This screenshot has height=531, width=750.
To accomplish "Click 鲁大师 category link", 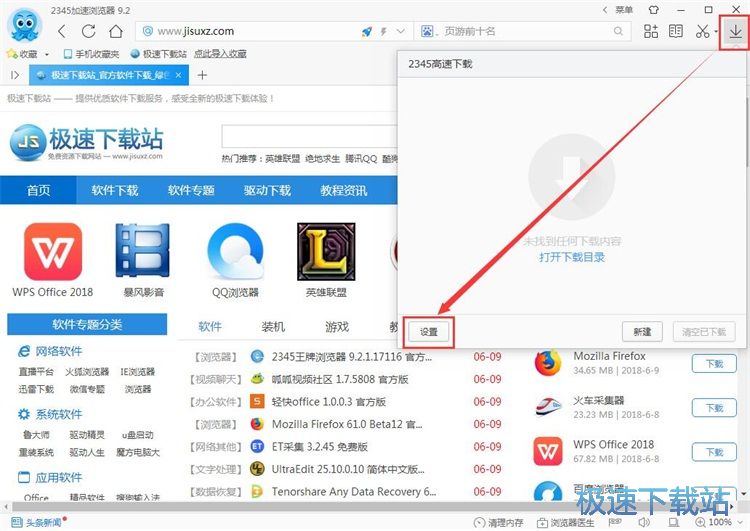I will pyautogui.click(x=36, y=435).
